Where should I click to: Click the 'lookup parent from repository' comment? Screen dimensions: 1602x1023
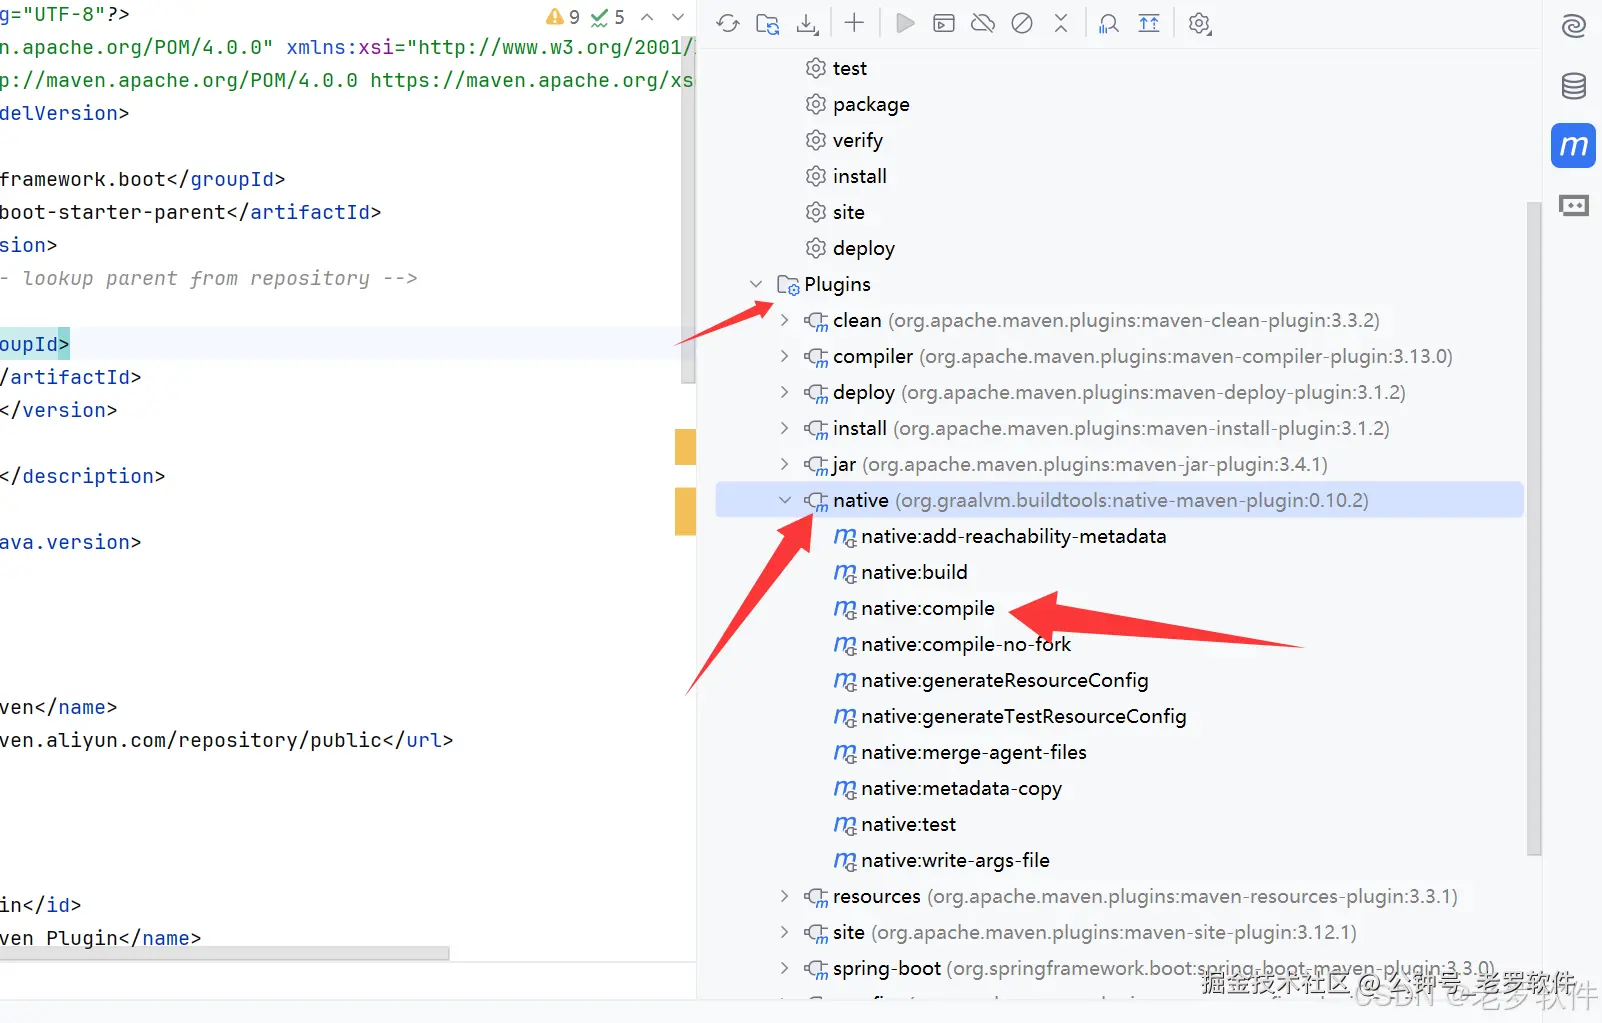point(208,278)
